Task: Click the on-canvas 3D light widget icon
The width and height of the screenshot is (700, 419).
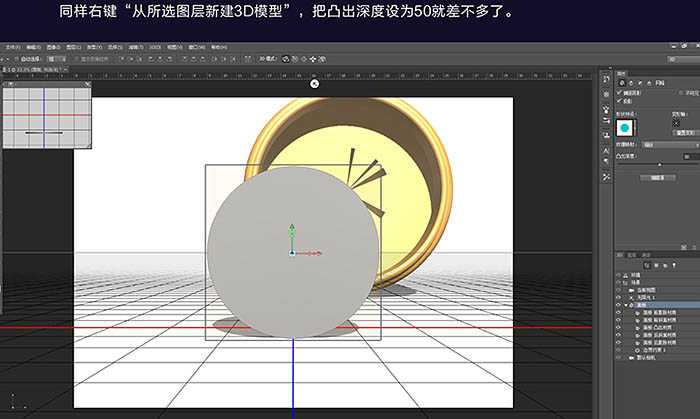Action: (x=314, y=83)
